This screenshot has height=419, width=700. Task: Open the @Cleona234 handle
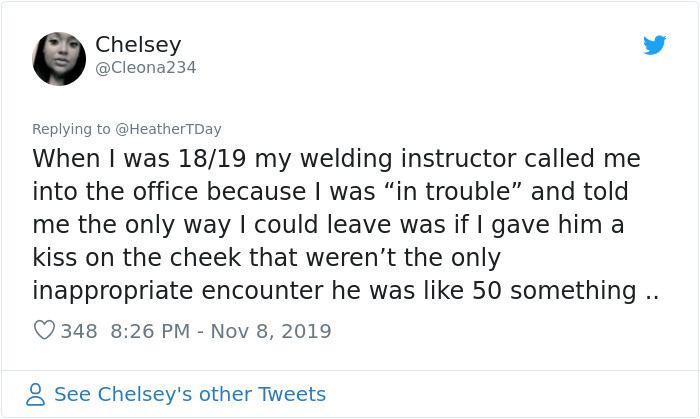click(145, 68)
